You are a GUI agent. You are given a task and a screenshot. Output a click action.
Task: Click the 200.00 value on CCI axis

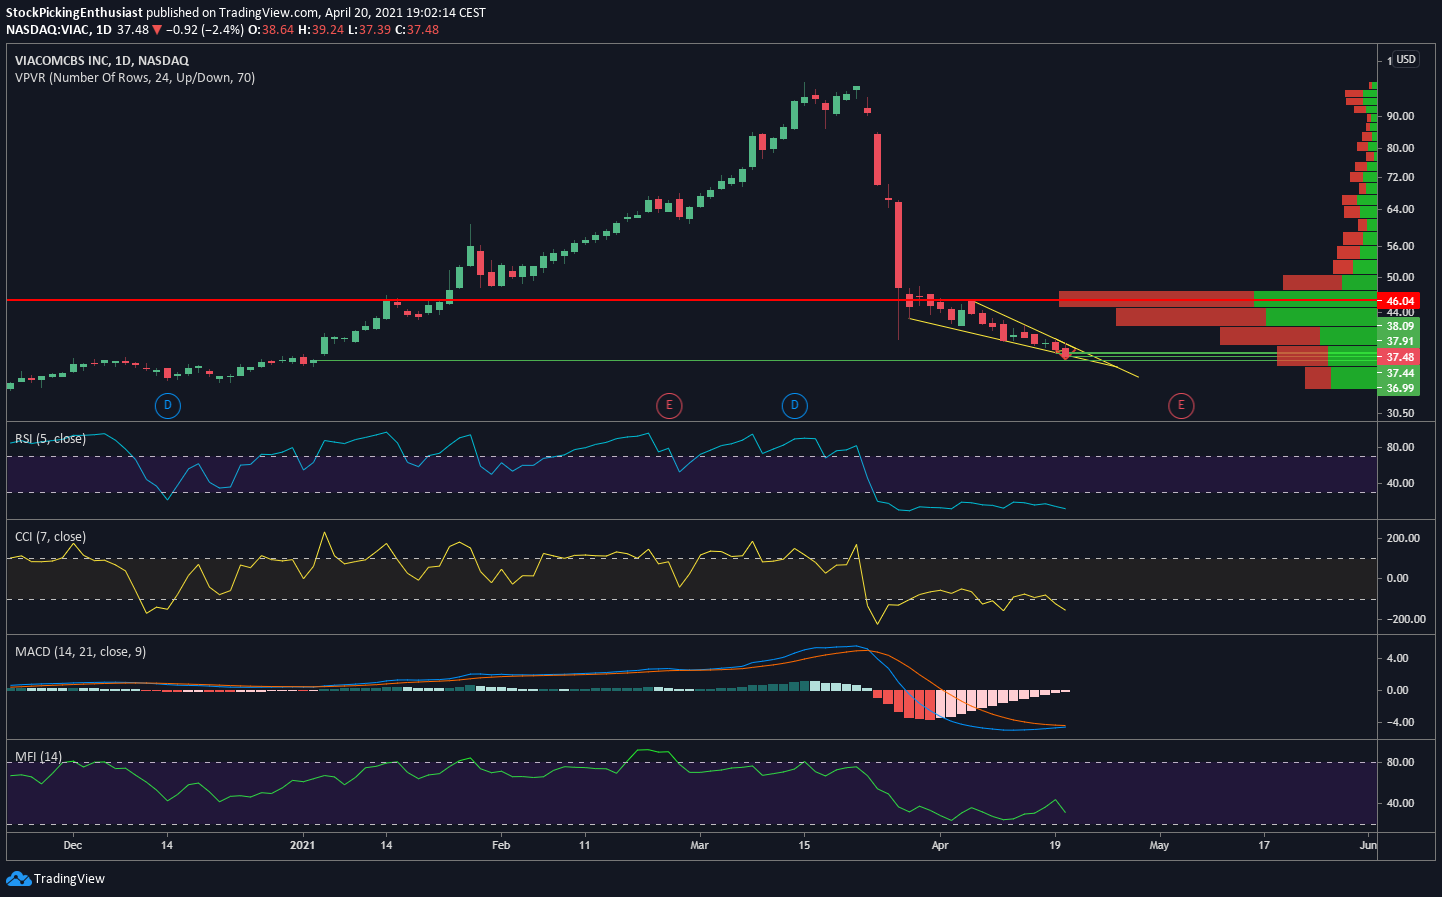pos(1403,538)
